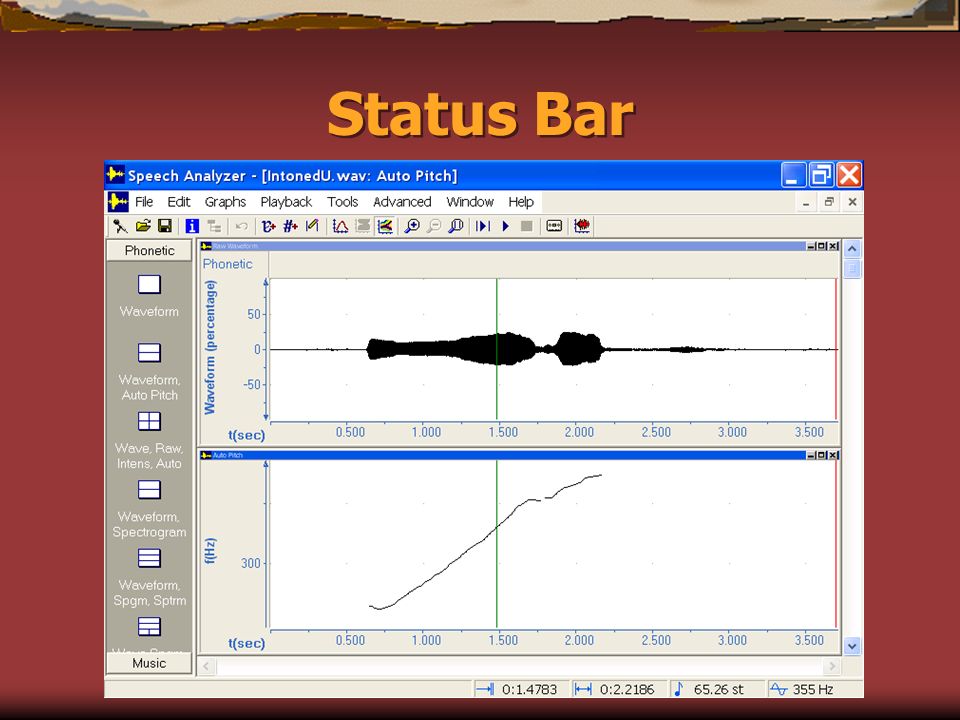Click status value 0:2.2186
This screenshot has height=720, width=960.
tap(627, 689)
